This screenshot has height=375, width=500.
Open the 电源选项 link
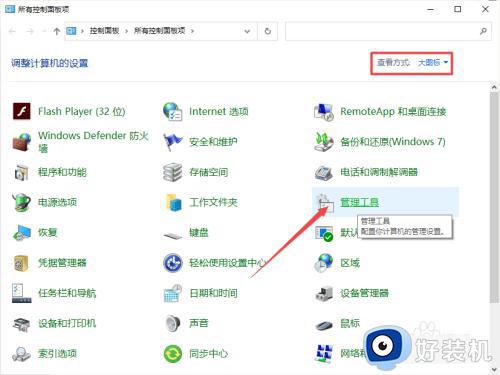(57, 202)
